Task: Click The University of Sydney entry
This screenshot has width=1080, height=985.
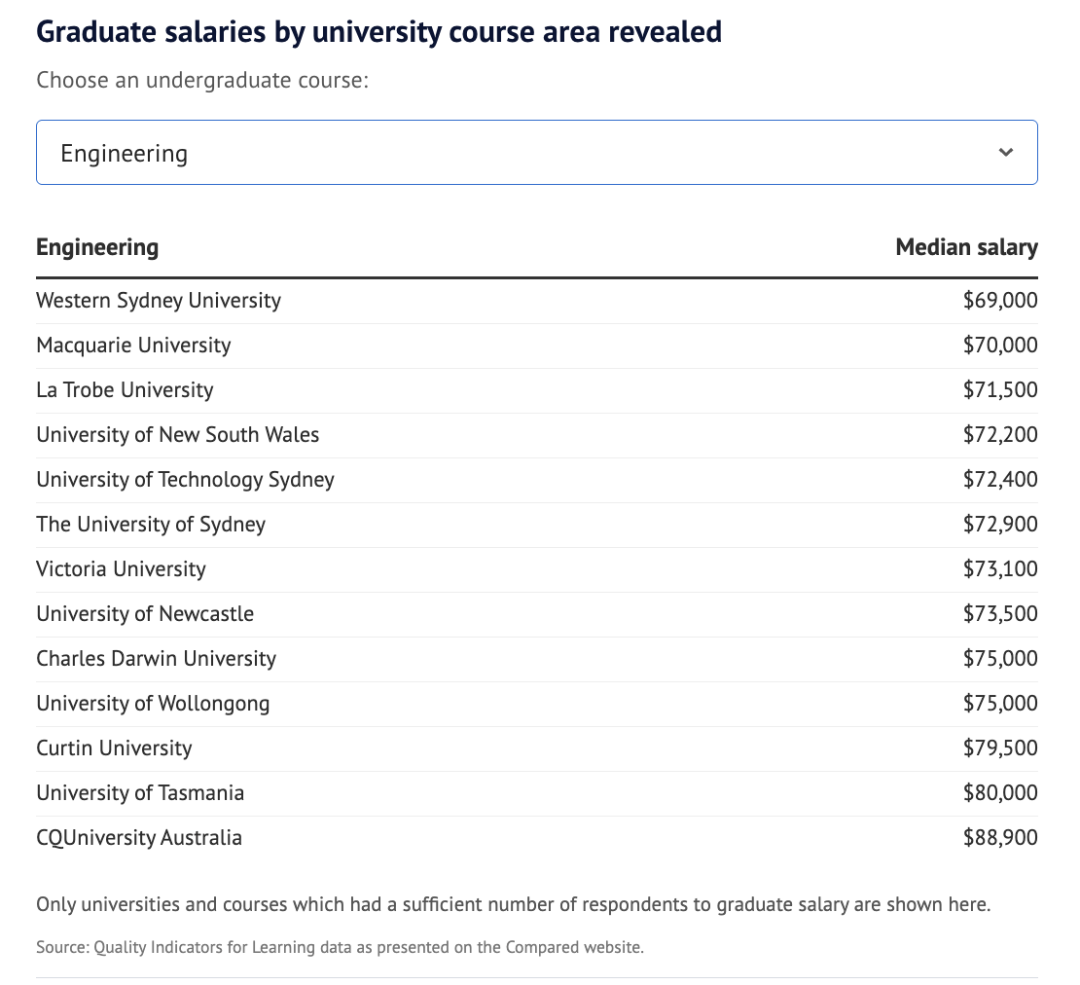Action: (x=151, y=524)
